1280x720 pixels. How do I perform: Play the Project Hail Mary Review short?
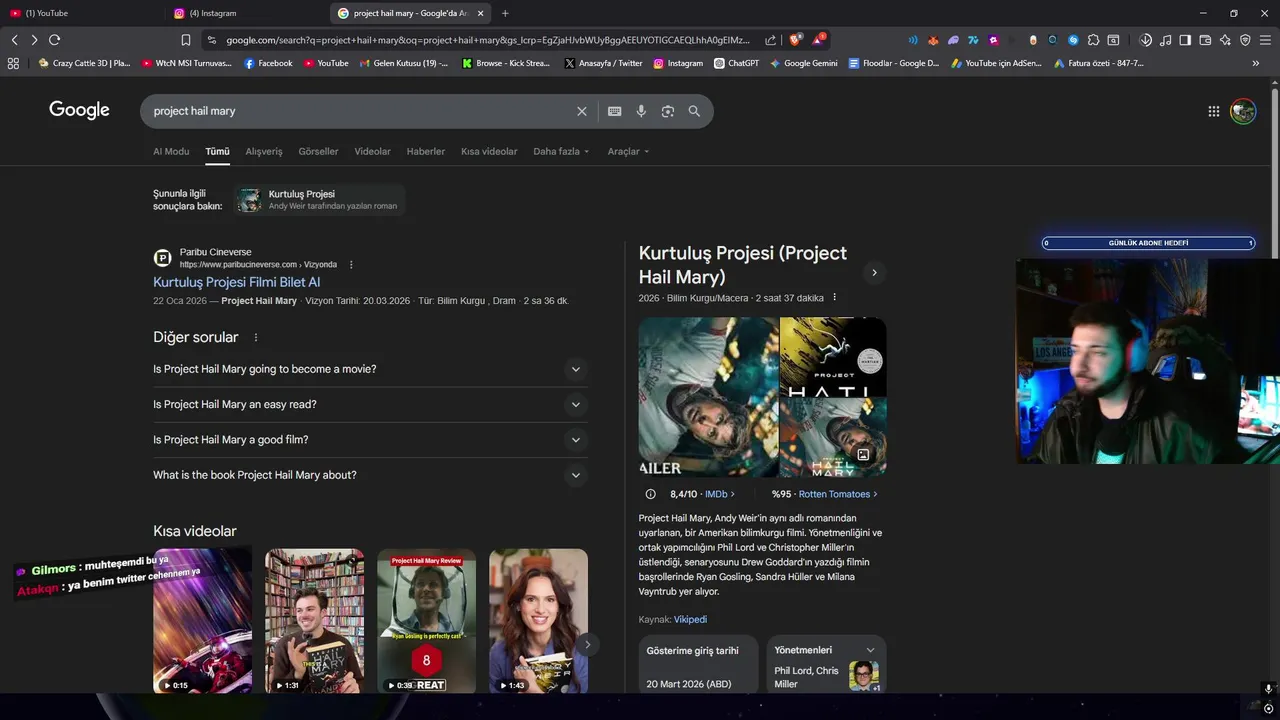pos(426,620)
